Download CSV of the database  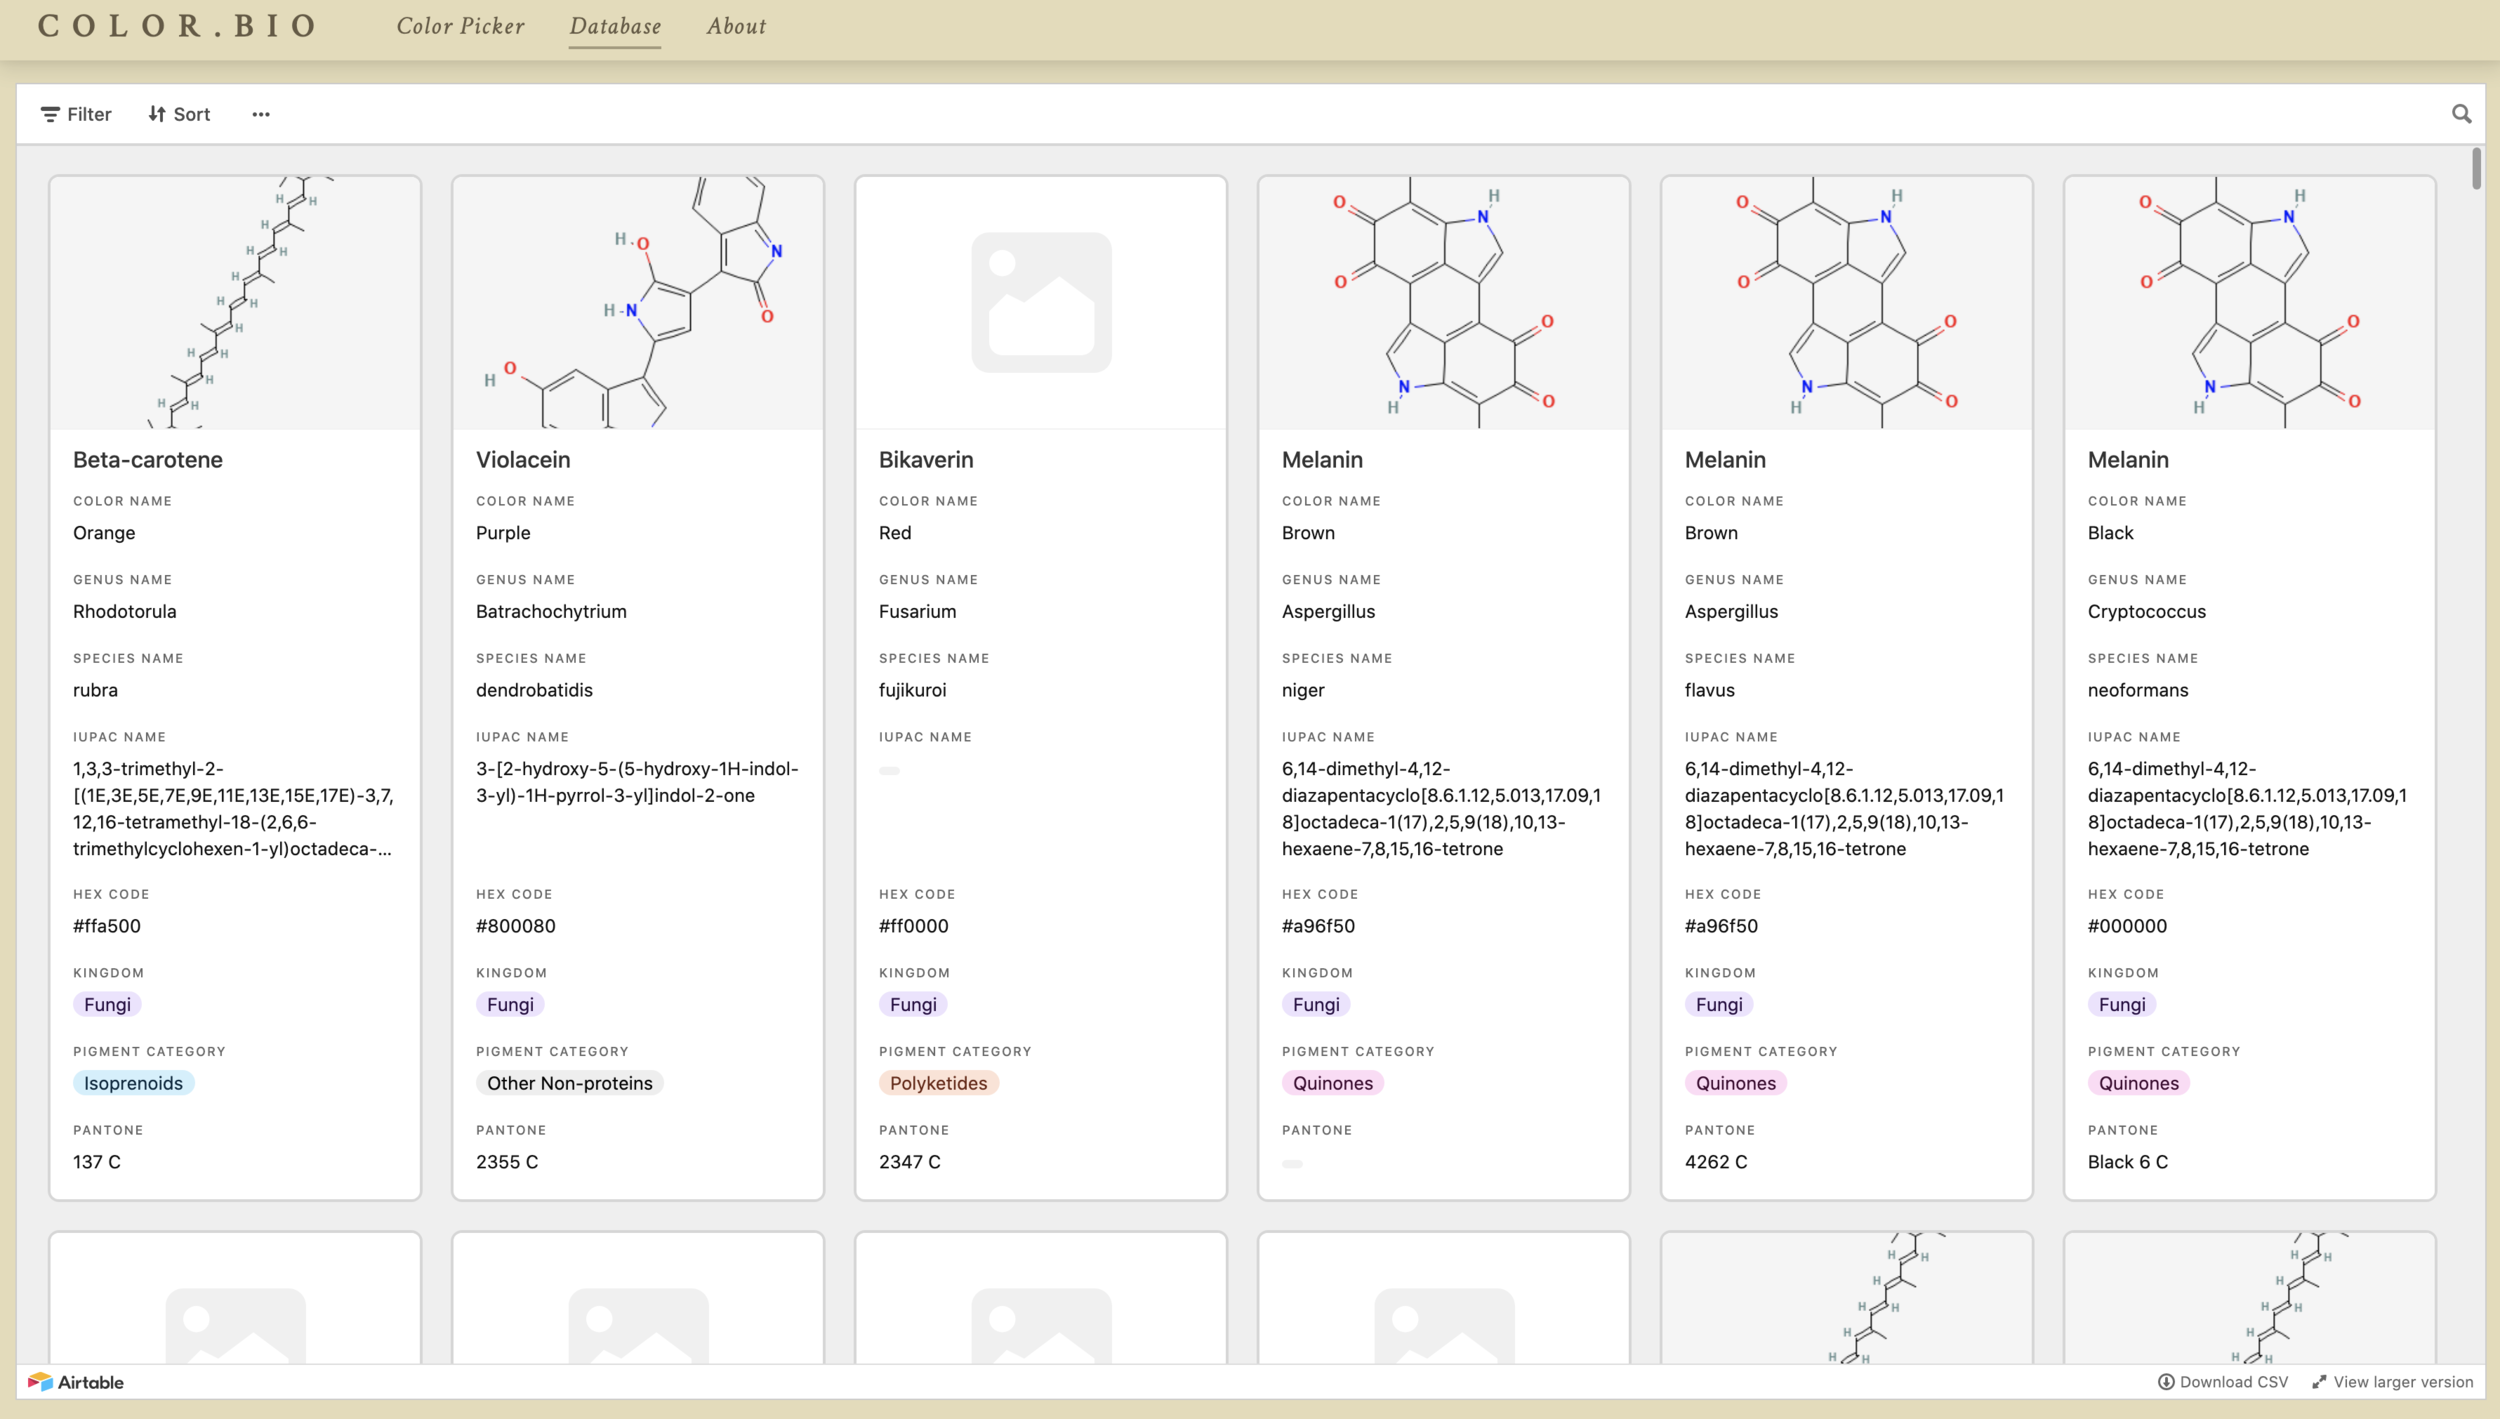pos(2223,1382)
